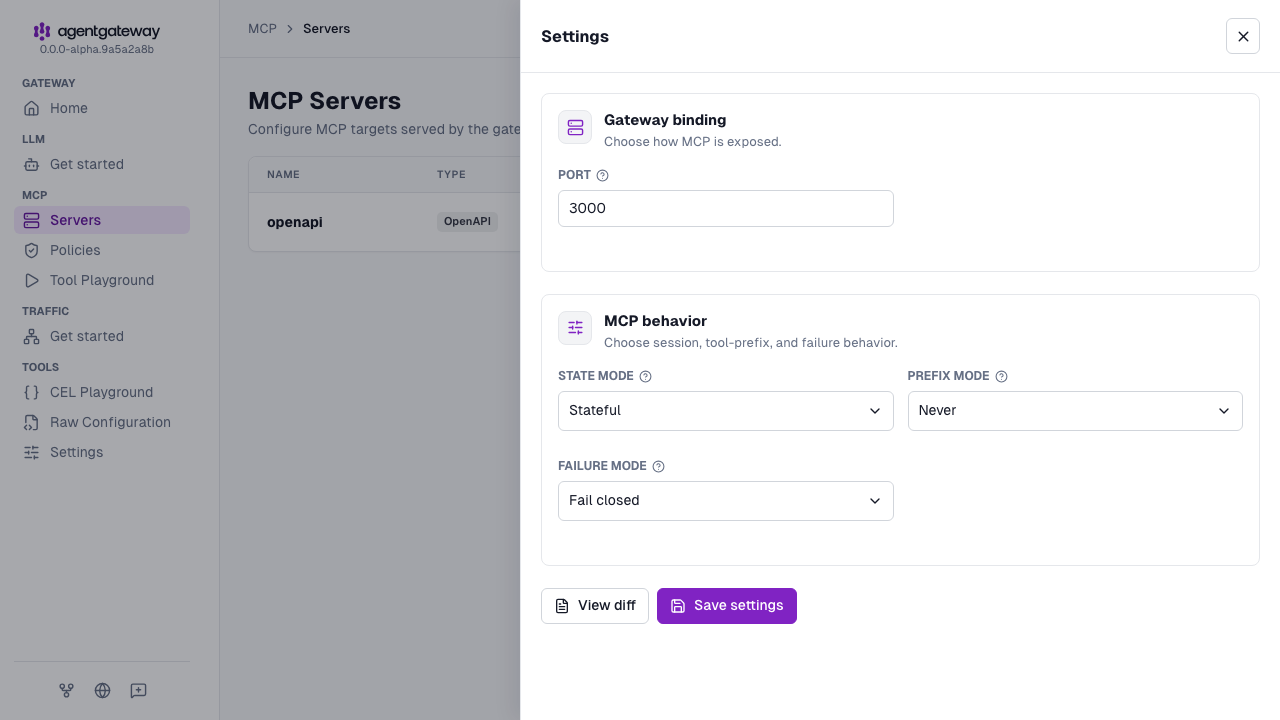Click the openapi server row name
The width and height of the screenshot is (1280, 720).
point(295,222)
